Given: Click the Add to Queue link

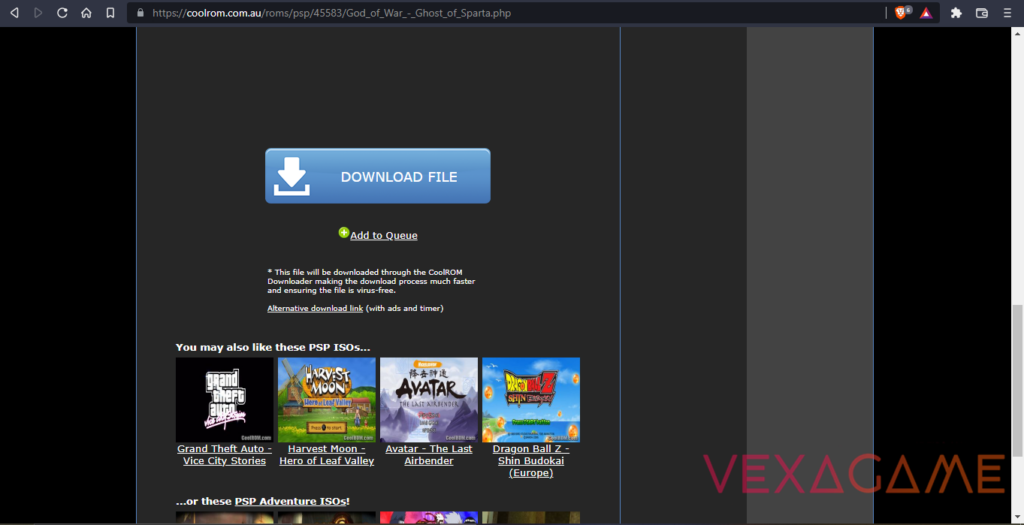Looking at the screenshot, I should pos(383,236).
